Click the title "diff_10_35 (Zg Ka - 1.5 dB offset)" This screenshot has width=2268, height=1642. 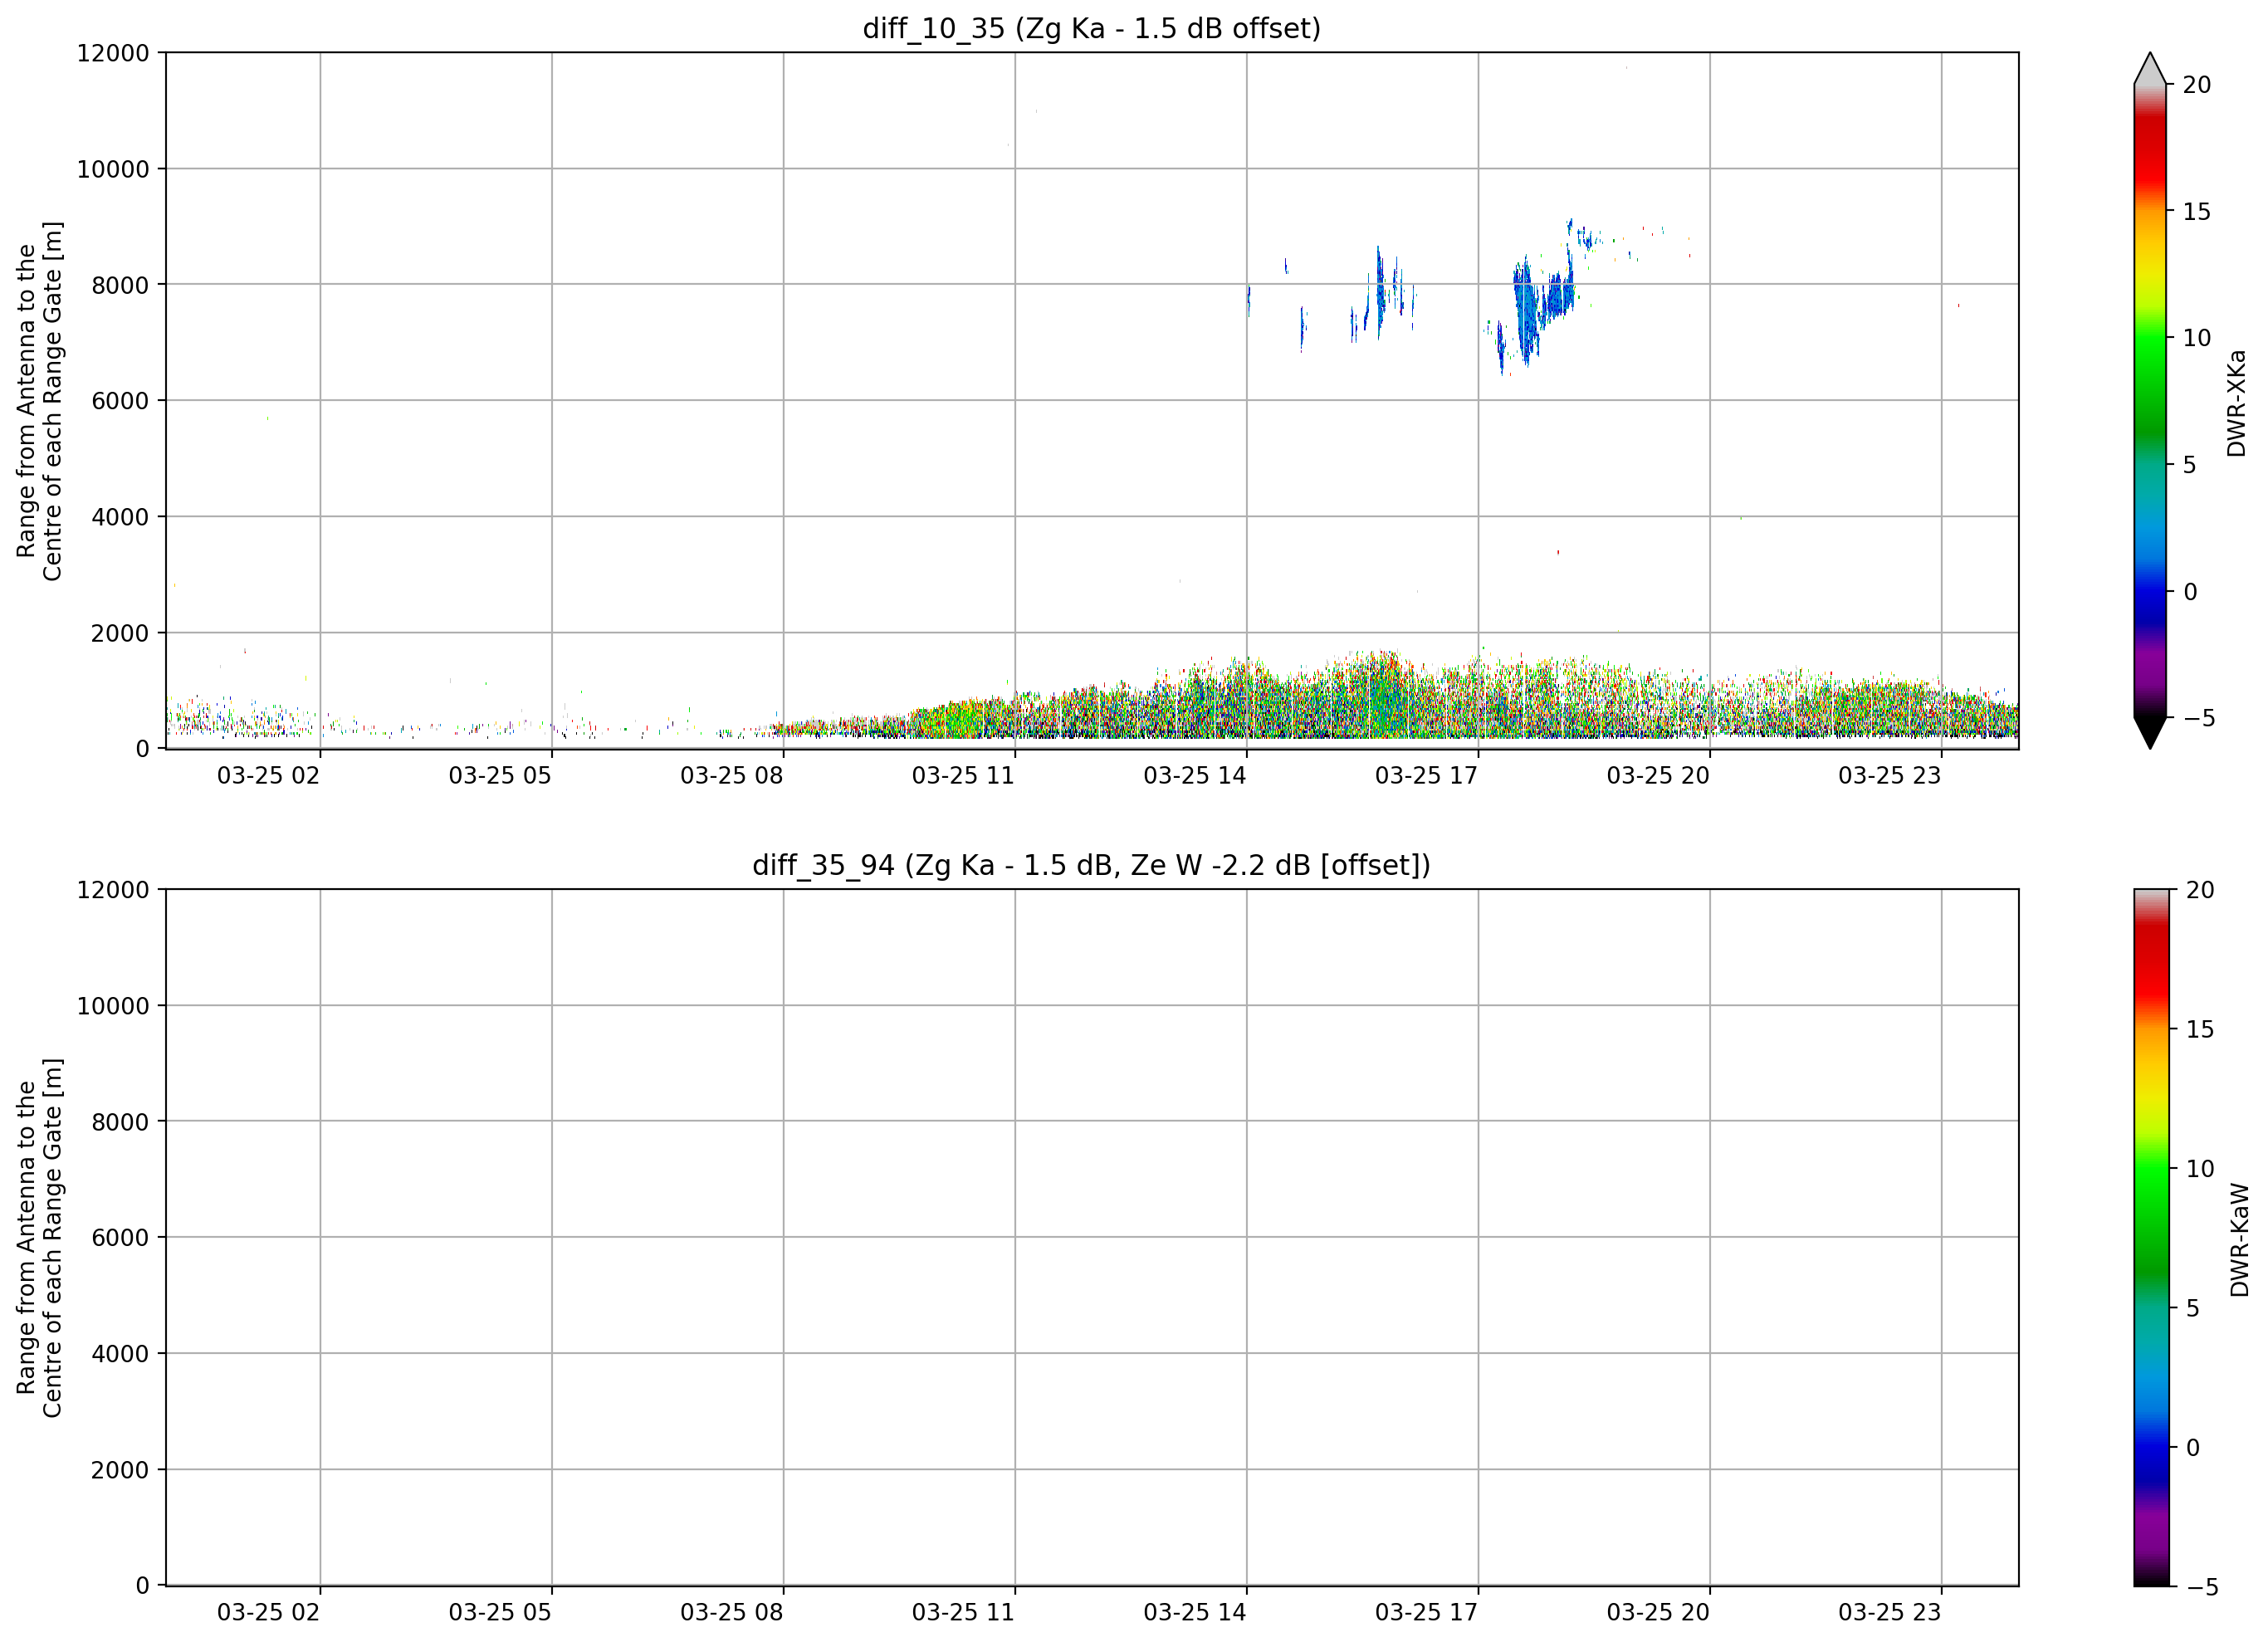[x=1091, y=28]
